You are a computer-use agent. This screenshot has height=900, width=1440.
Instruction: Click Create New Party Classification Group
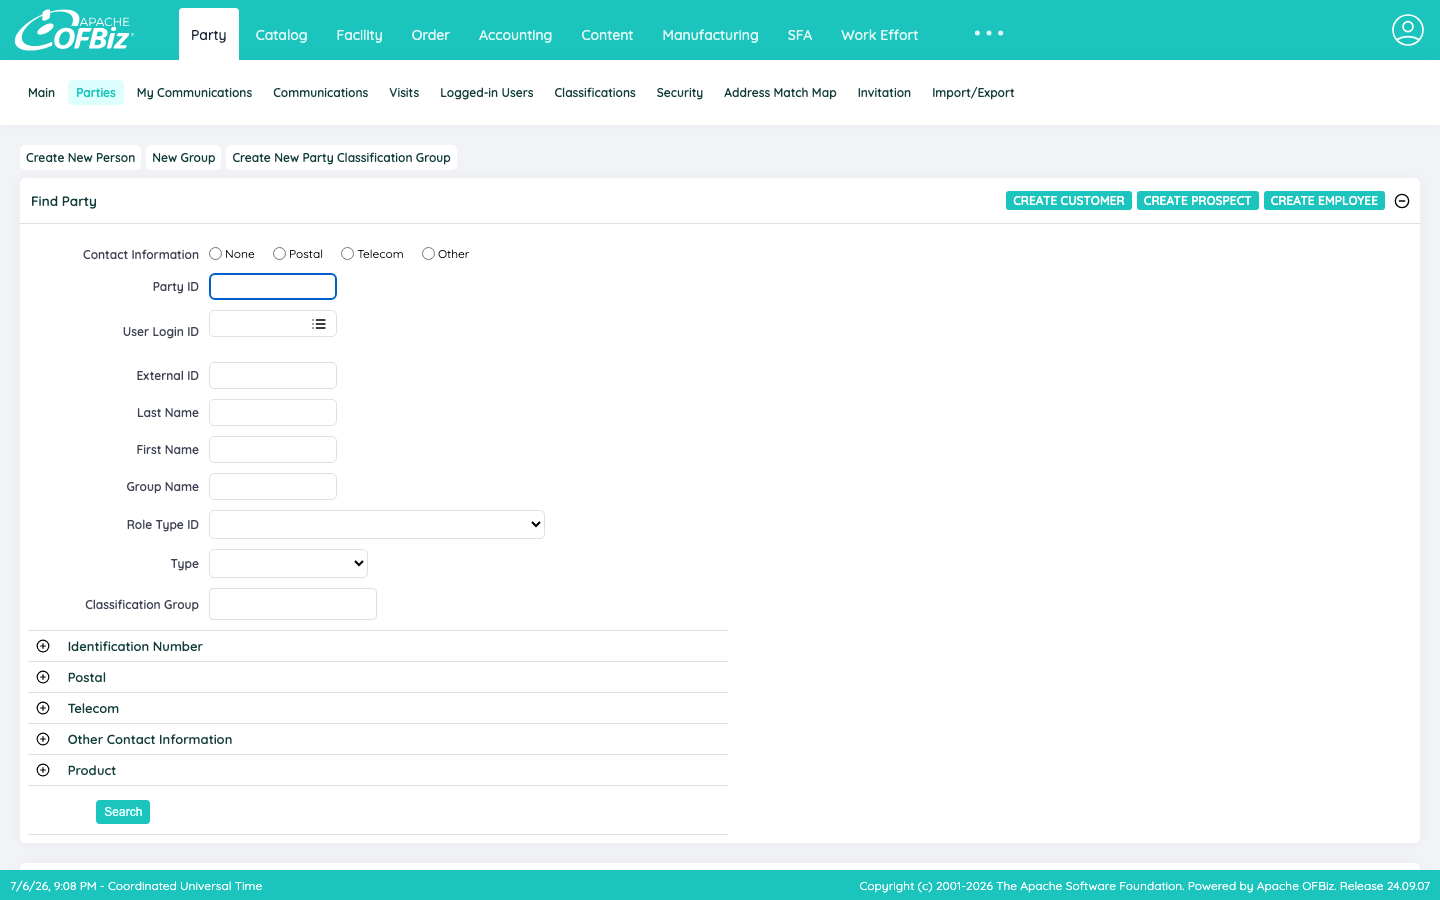click(x=341, y=158)
